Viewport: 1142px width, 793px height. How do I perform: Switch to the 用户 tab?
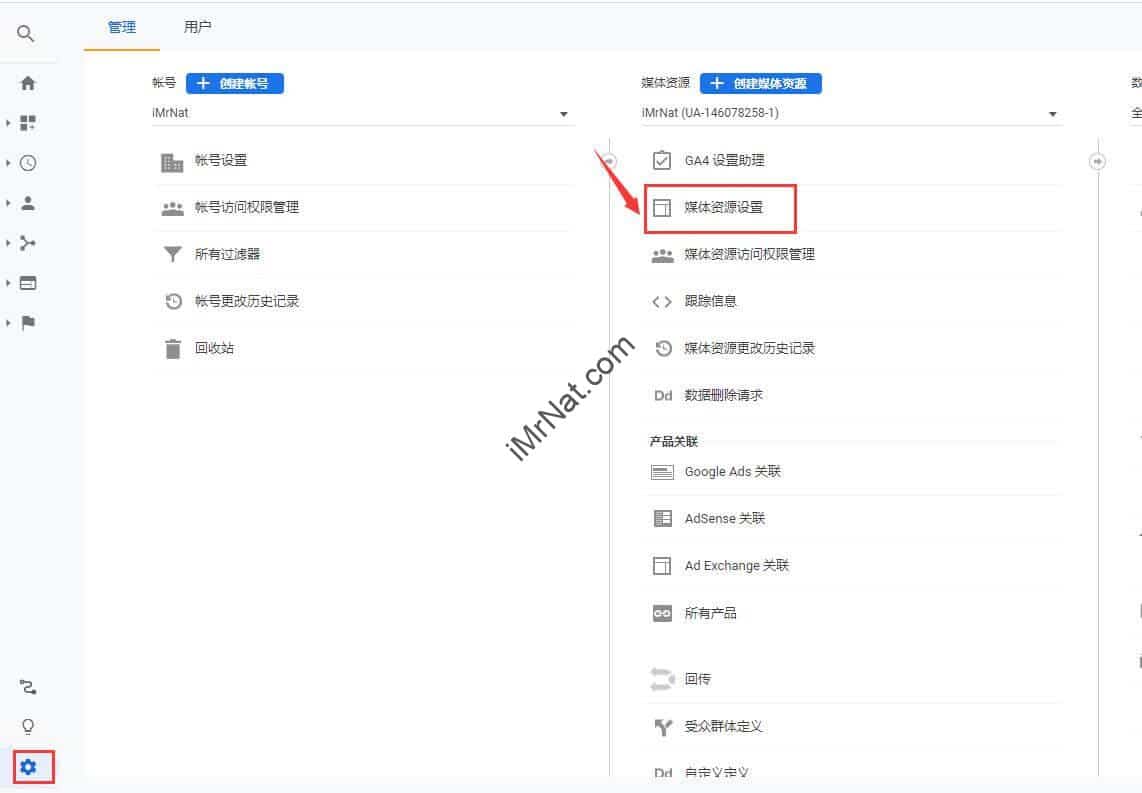197,27
